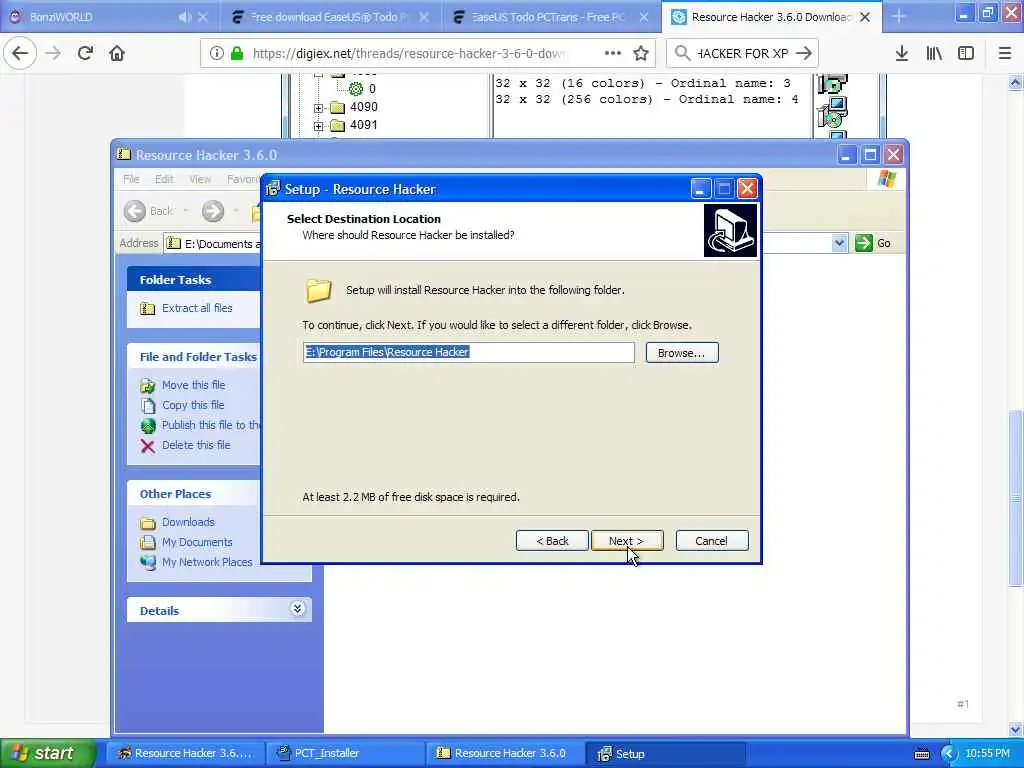
Task: Click the search magnifier icon
Action: [x=682, y=54]
